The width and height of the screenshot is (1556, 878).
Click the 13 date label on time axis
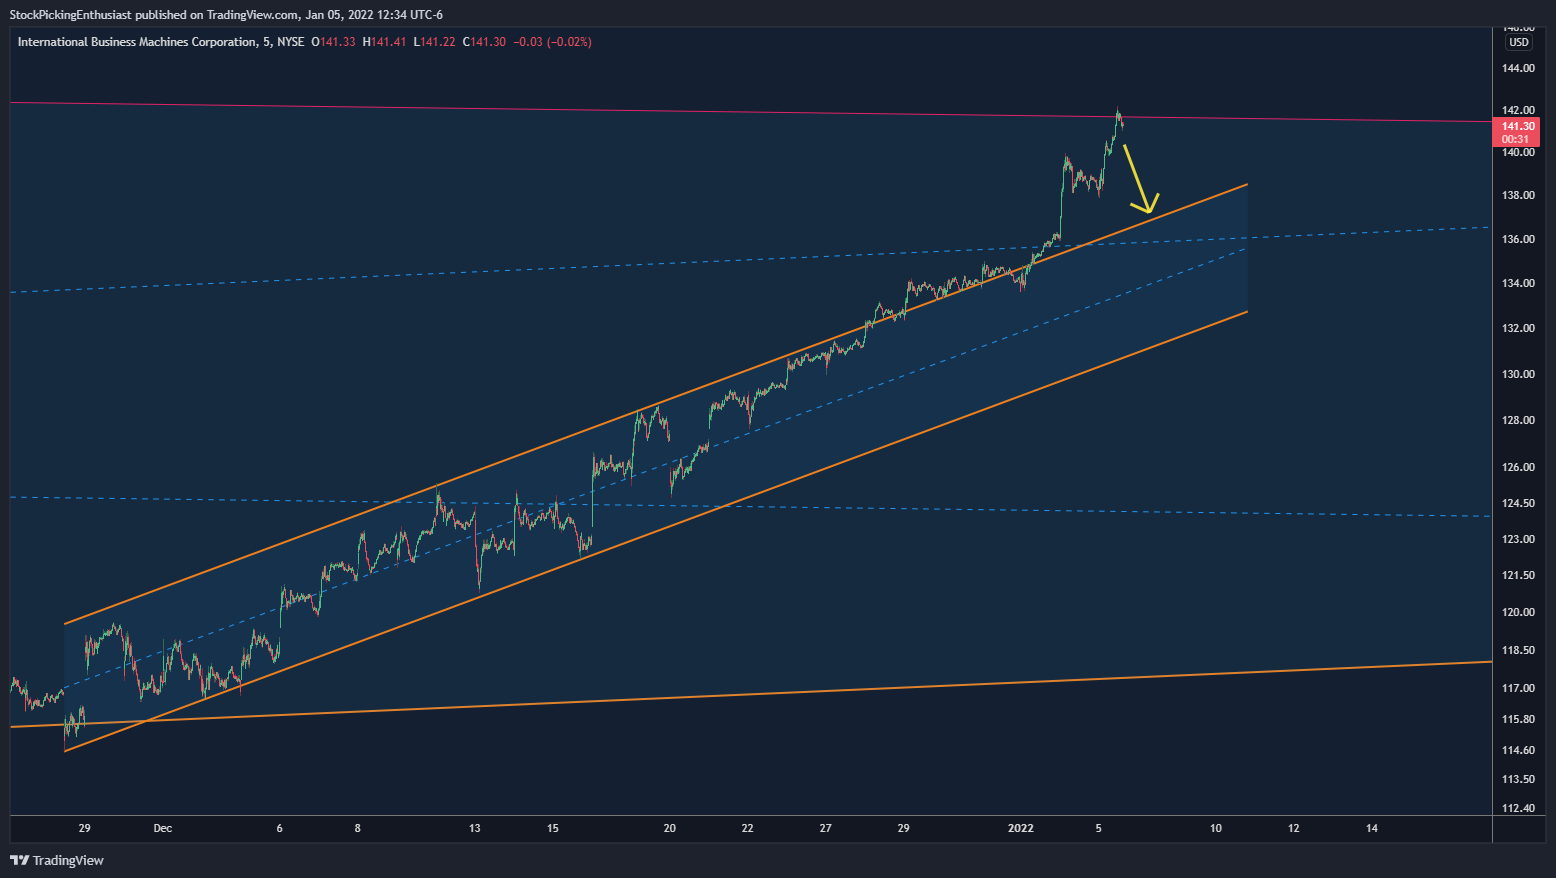coord(475,828)
